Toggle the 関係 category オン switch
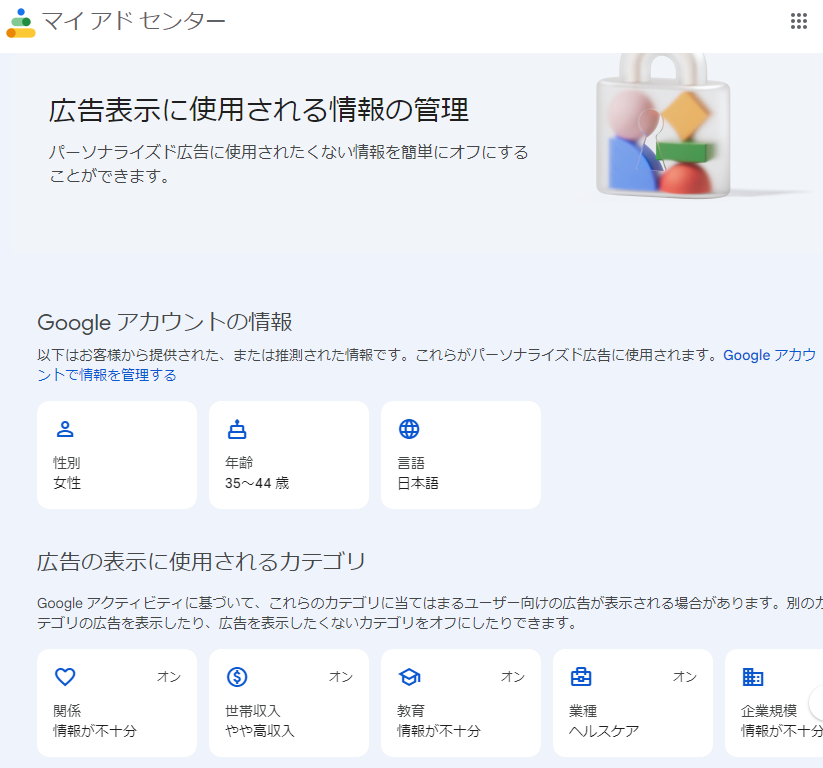This screenshot has height=768, width=823. point(169,677)
